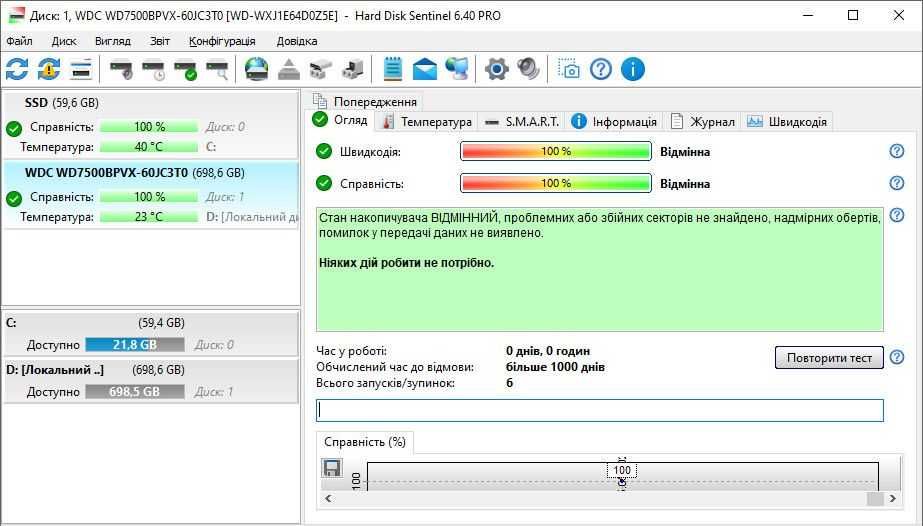923x526 pixels.
Task: Click the chart scrollbar left arrow
Action: coord(328,498)
